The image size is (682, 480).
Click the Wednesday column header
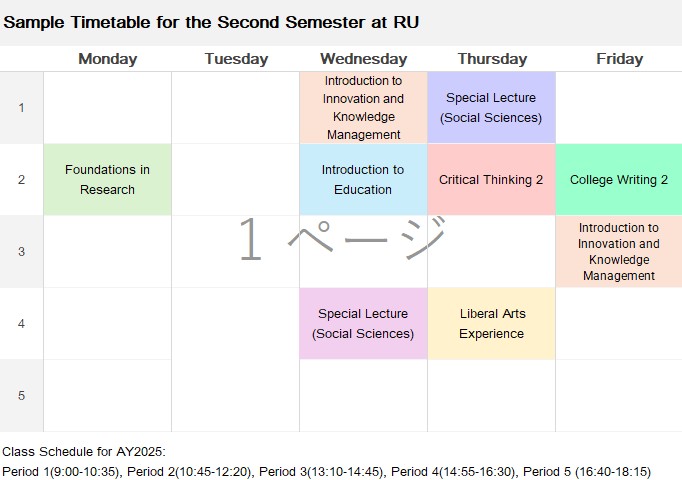pos(364,59)
